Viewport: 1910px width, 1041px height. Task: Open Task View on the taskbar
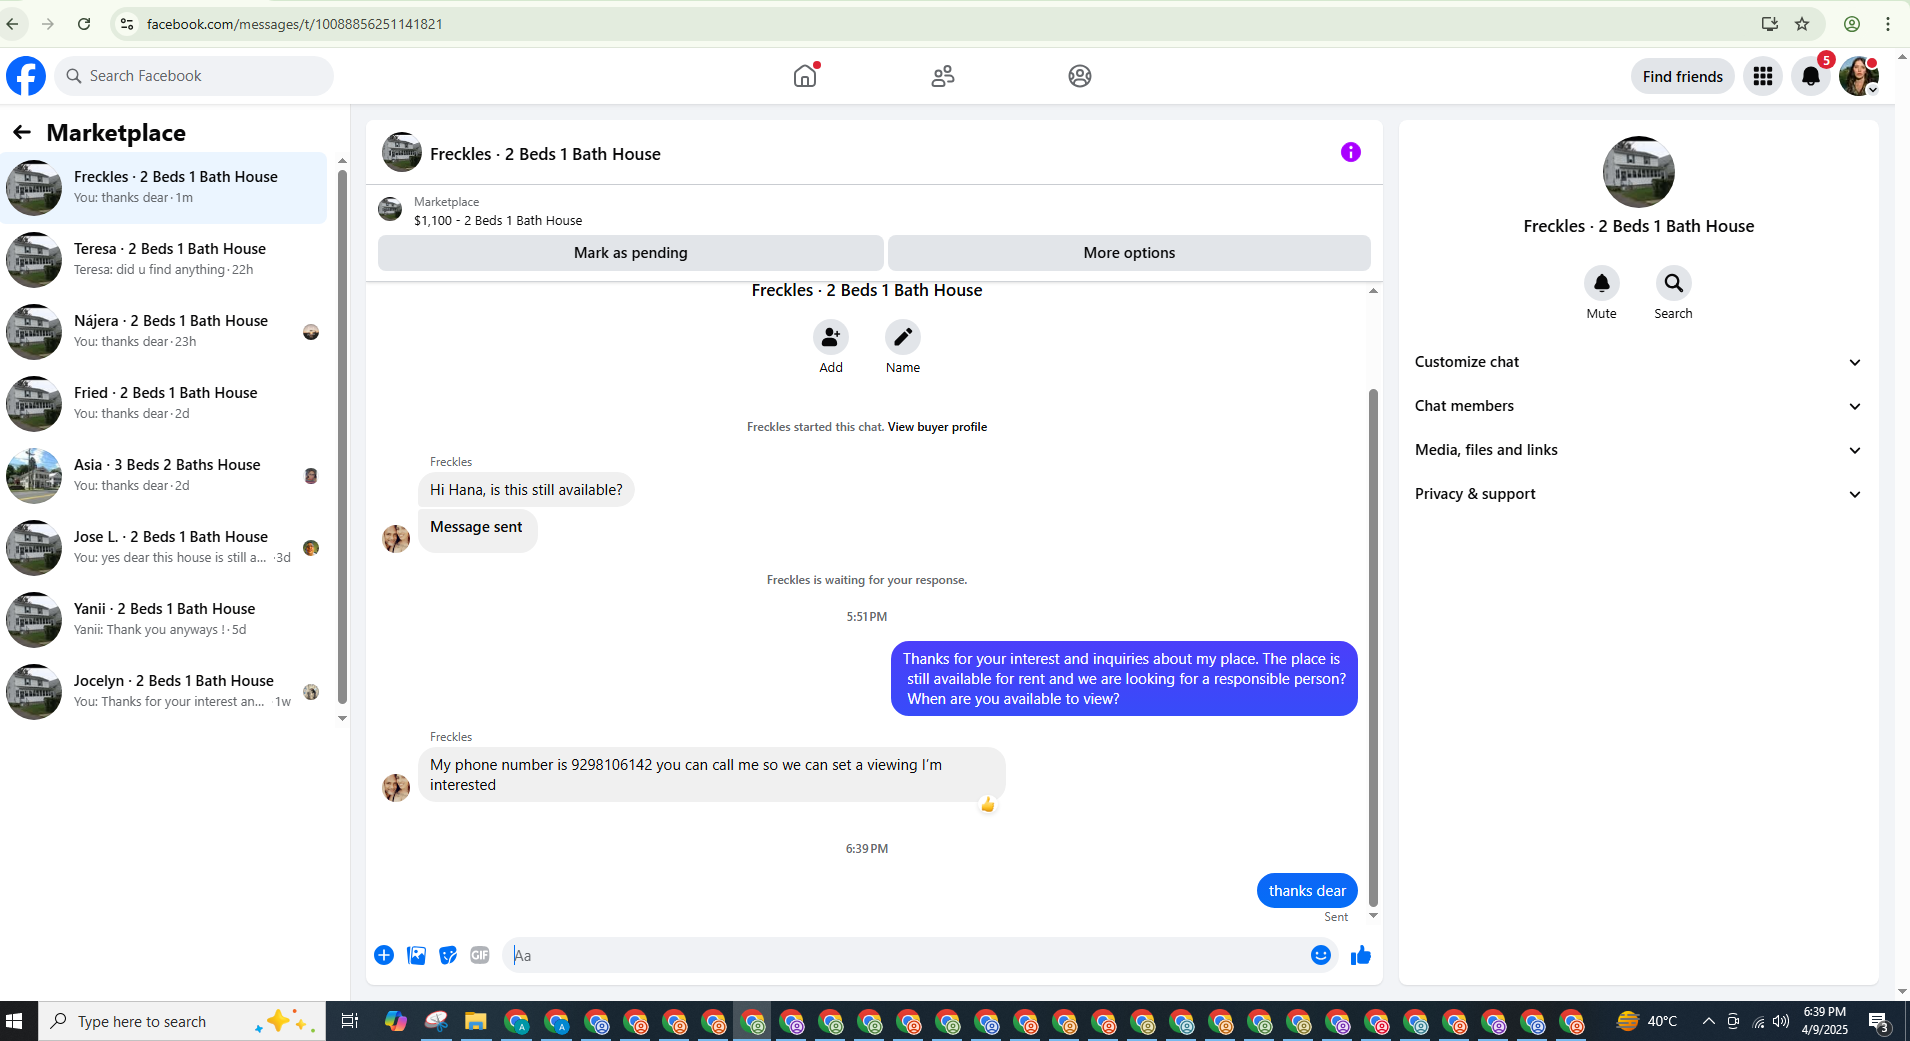pyautogui.click(x=349, y=1021)
